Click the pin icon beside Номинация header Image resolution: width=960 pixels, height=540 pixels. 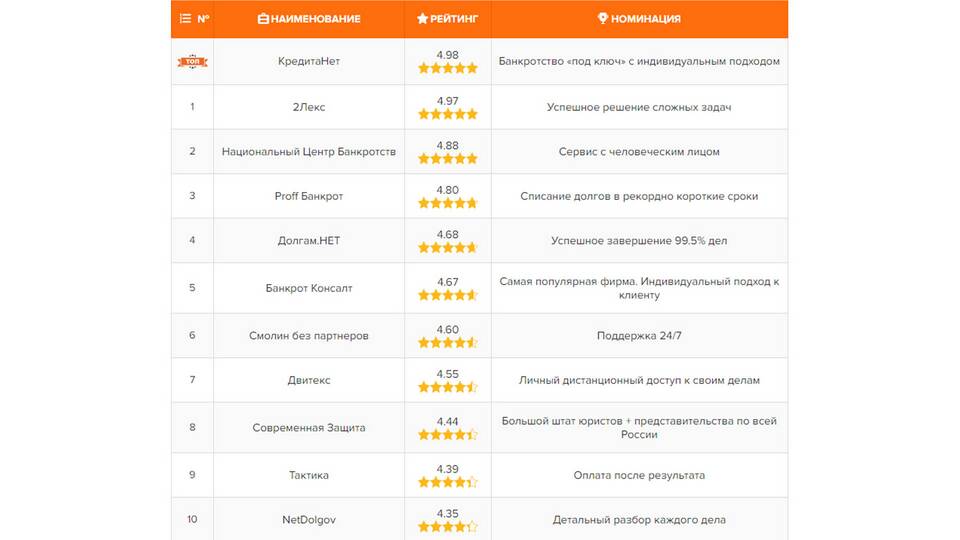[602, 18]
